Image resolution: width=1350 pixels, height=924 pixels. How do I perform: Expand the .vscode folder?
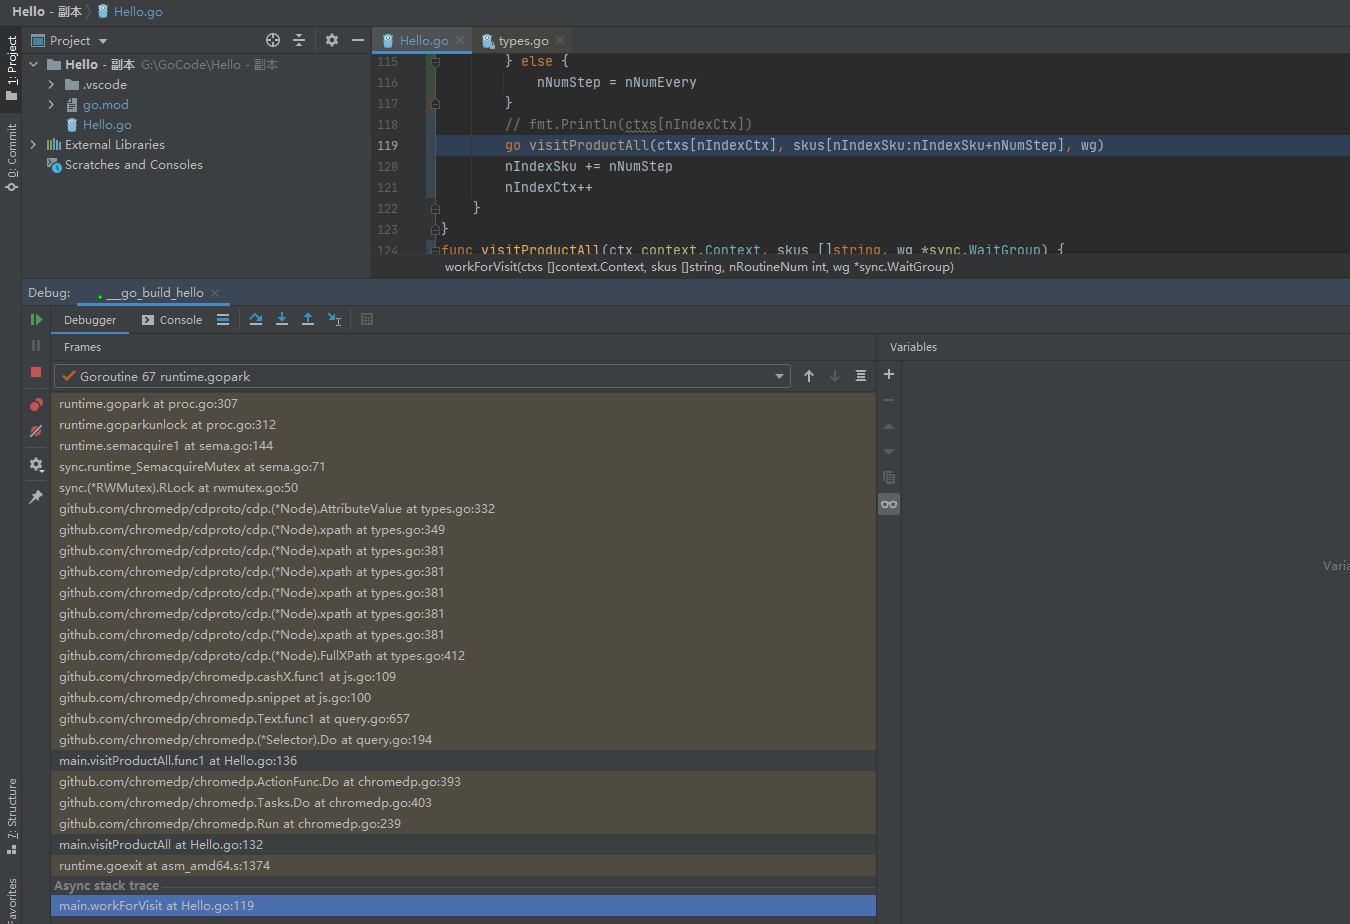coord(51,85)
